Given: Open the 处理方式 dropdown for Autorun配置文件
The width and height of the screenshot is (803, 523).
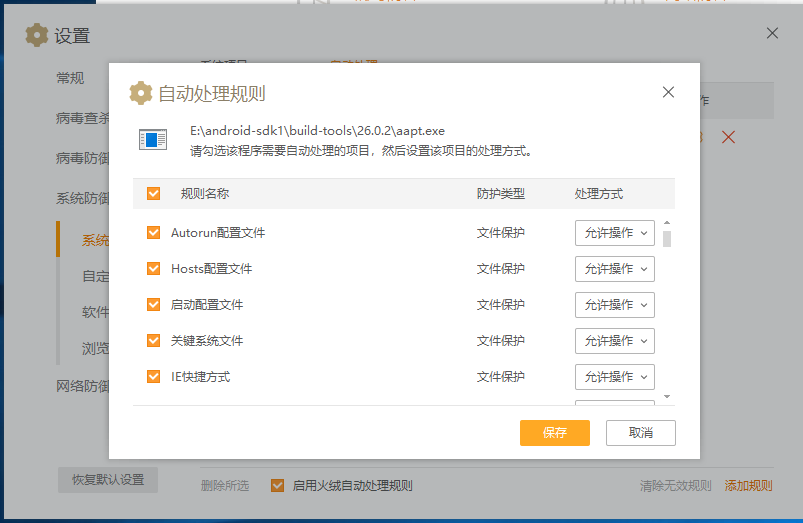Looking at the screenshot, I should [x=614, y=233].
